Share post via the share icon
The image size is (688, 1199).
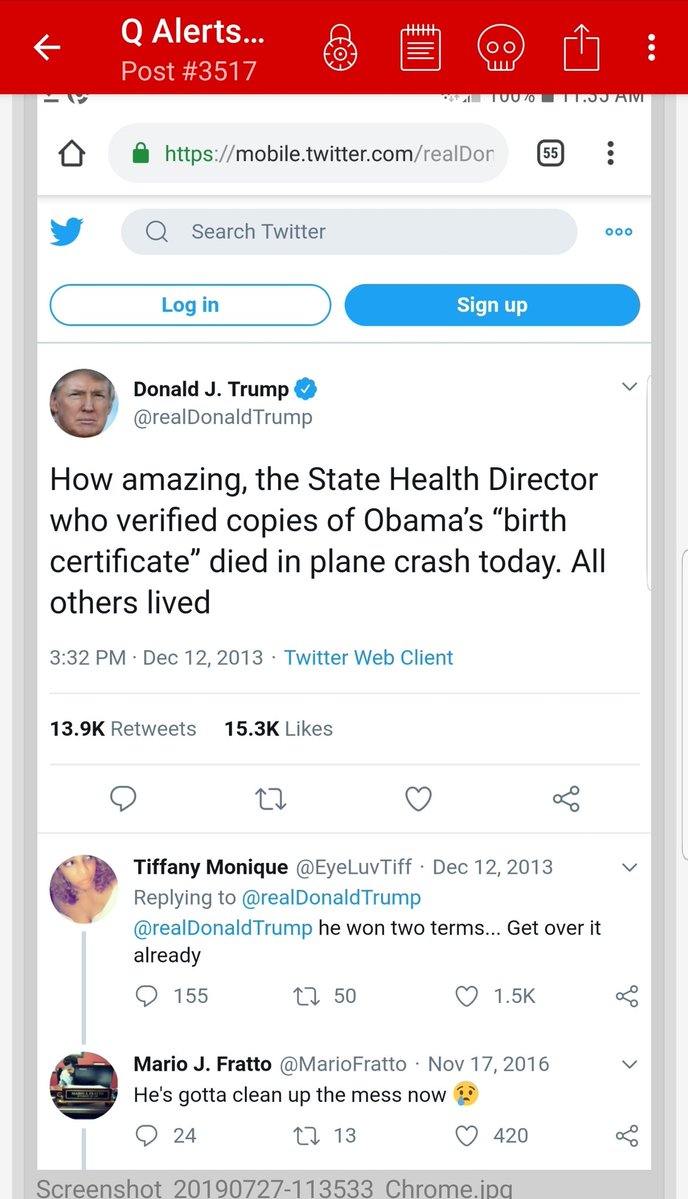tap(581, 47)
